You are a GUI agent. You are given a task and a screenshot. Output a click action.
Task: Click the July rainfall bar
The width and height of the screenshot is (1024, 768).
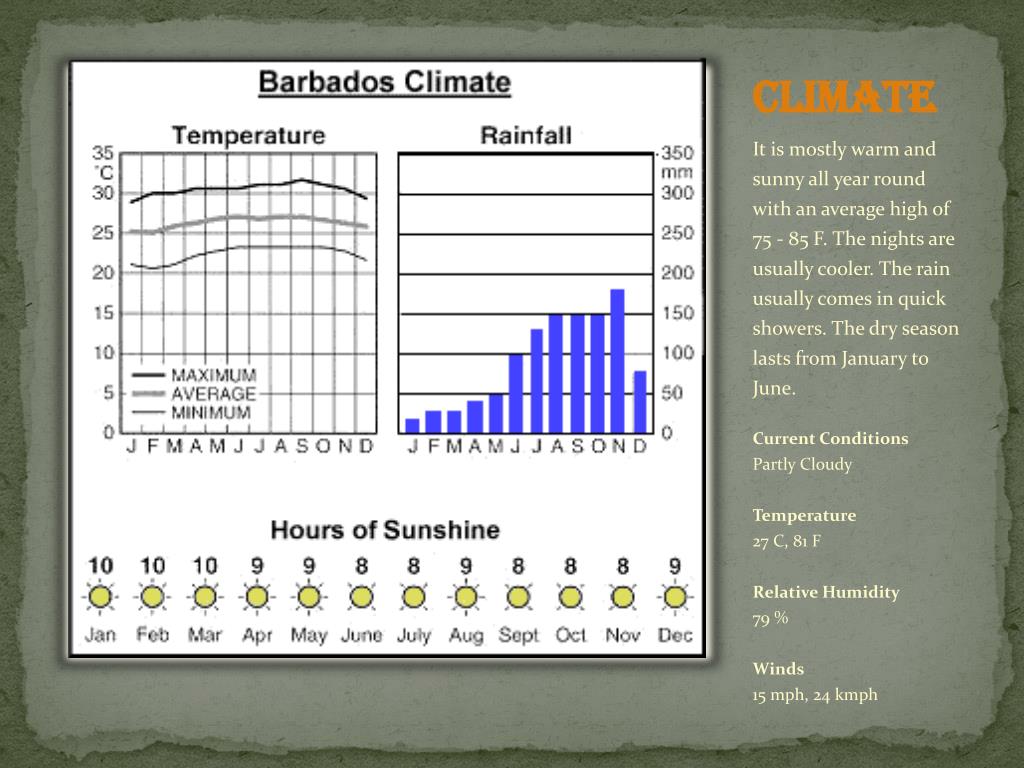point(537,381)
